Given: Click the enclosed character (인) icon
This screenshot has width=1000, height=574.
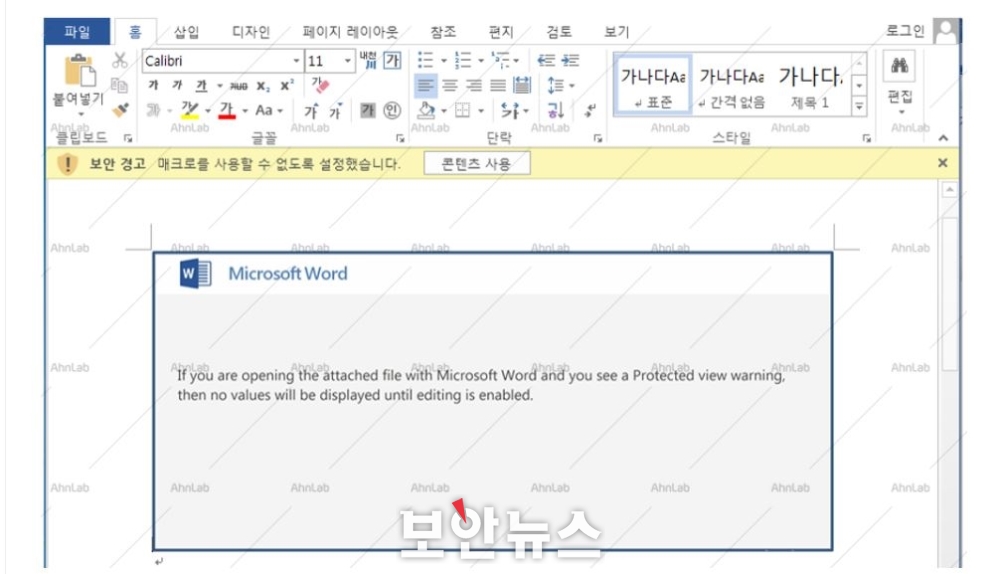Looking at the screenshot, I should pos(392,111).
